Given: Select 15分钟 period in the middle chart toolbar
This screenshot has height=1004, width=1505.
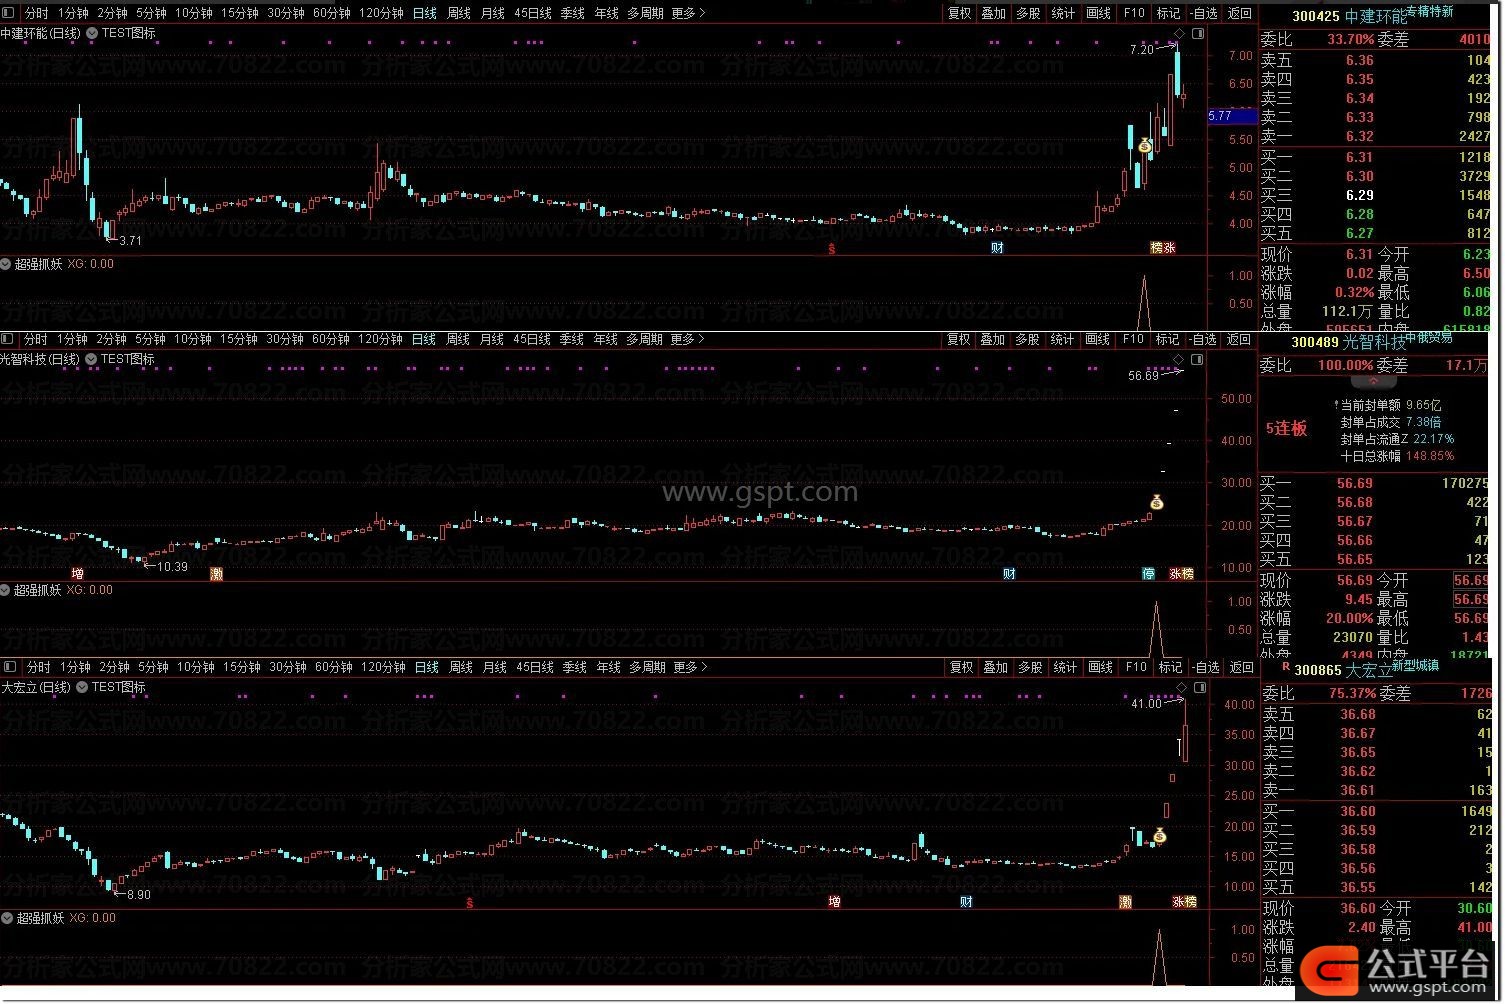Looking at the screenshot, I should click(239, 339).
